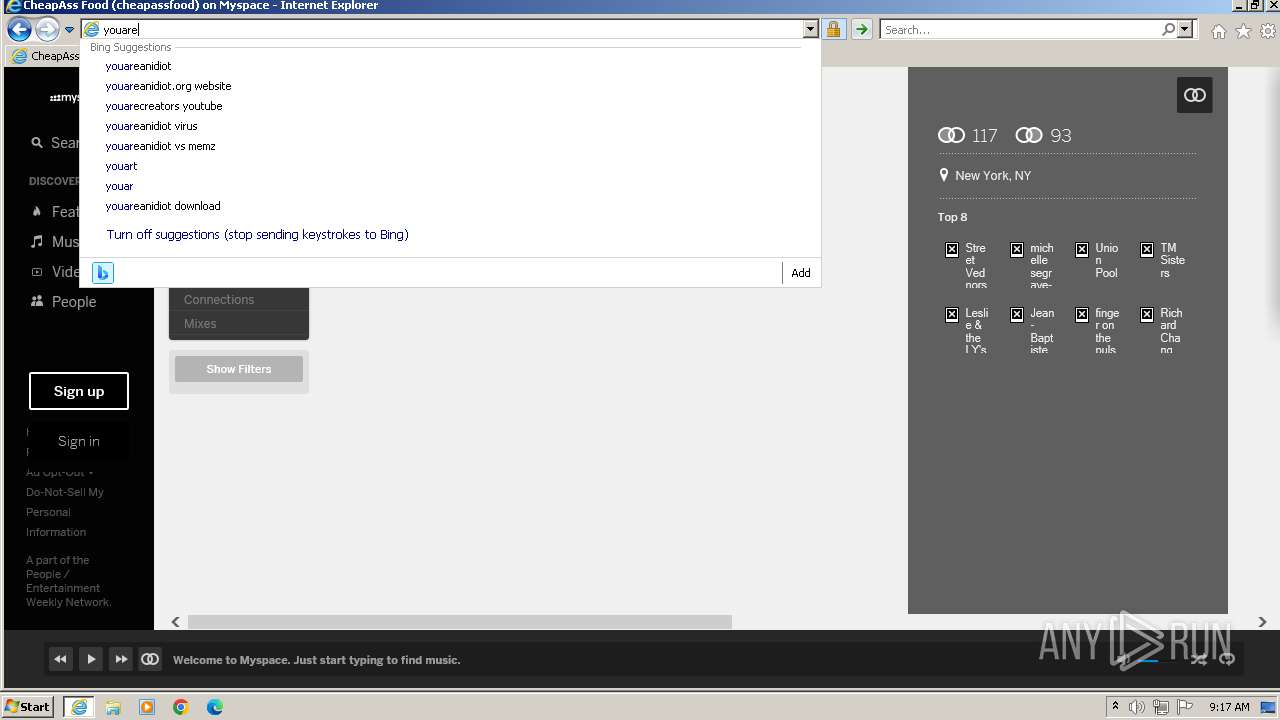Screen dimensions: 1280x720
Task: Toggle repeat in the music player
Action: pyautogui.click(x=1227, y=659)
